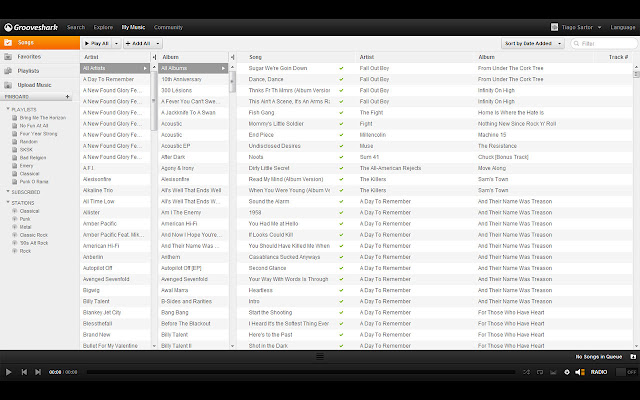Skip to next track in player
The width and height of the screenshot is (640, 400).
(38, 372)
